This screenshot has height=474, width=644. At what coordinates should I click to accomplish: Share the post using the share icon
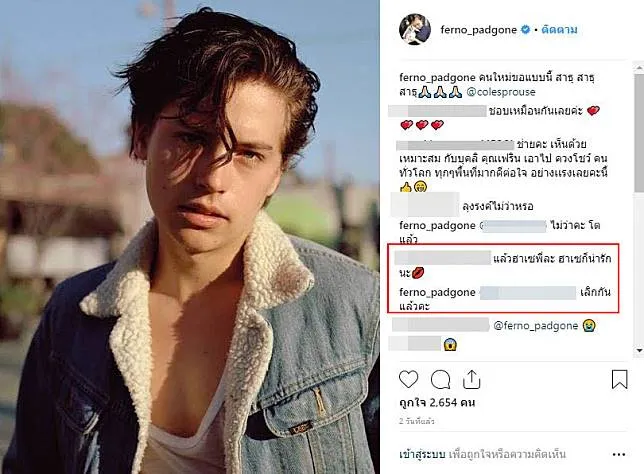click(x=472, y=380)
